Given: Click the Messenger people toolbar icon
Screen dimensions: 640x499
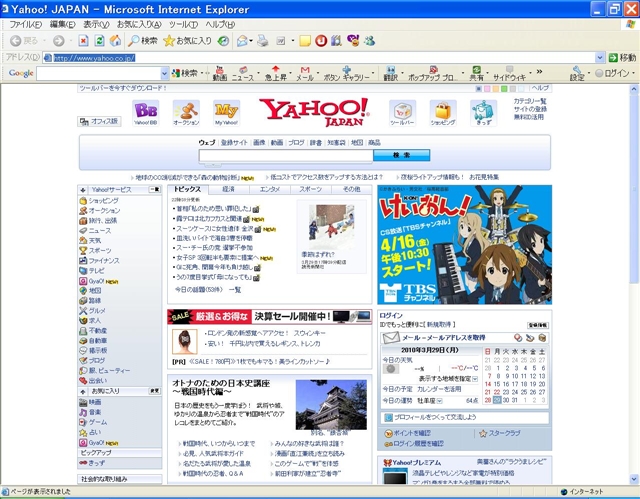Looking at the screenshot, I should click(x=369, y=40).
